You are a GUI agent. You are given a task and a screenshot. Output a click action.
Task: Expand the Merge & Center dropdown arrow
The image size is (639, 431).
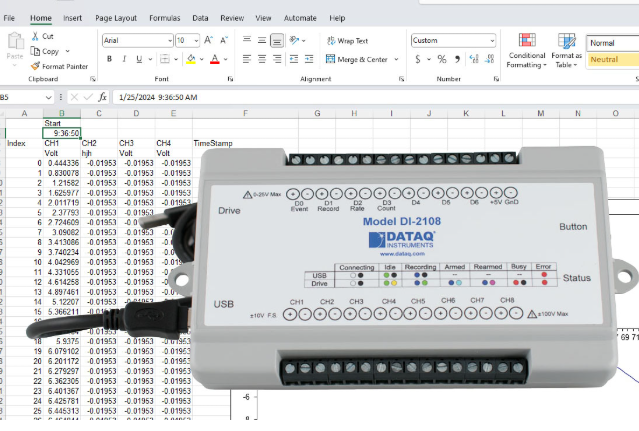click(396, 59)
